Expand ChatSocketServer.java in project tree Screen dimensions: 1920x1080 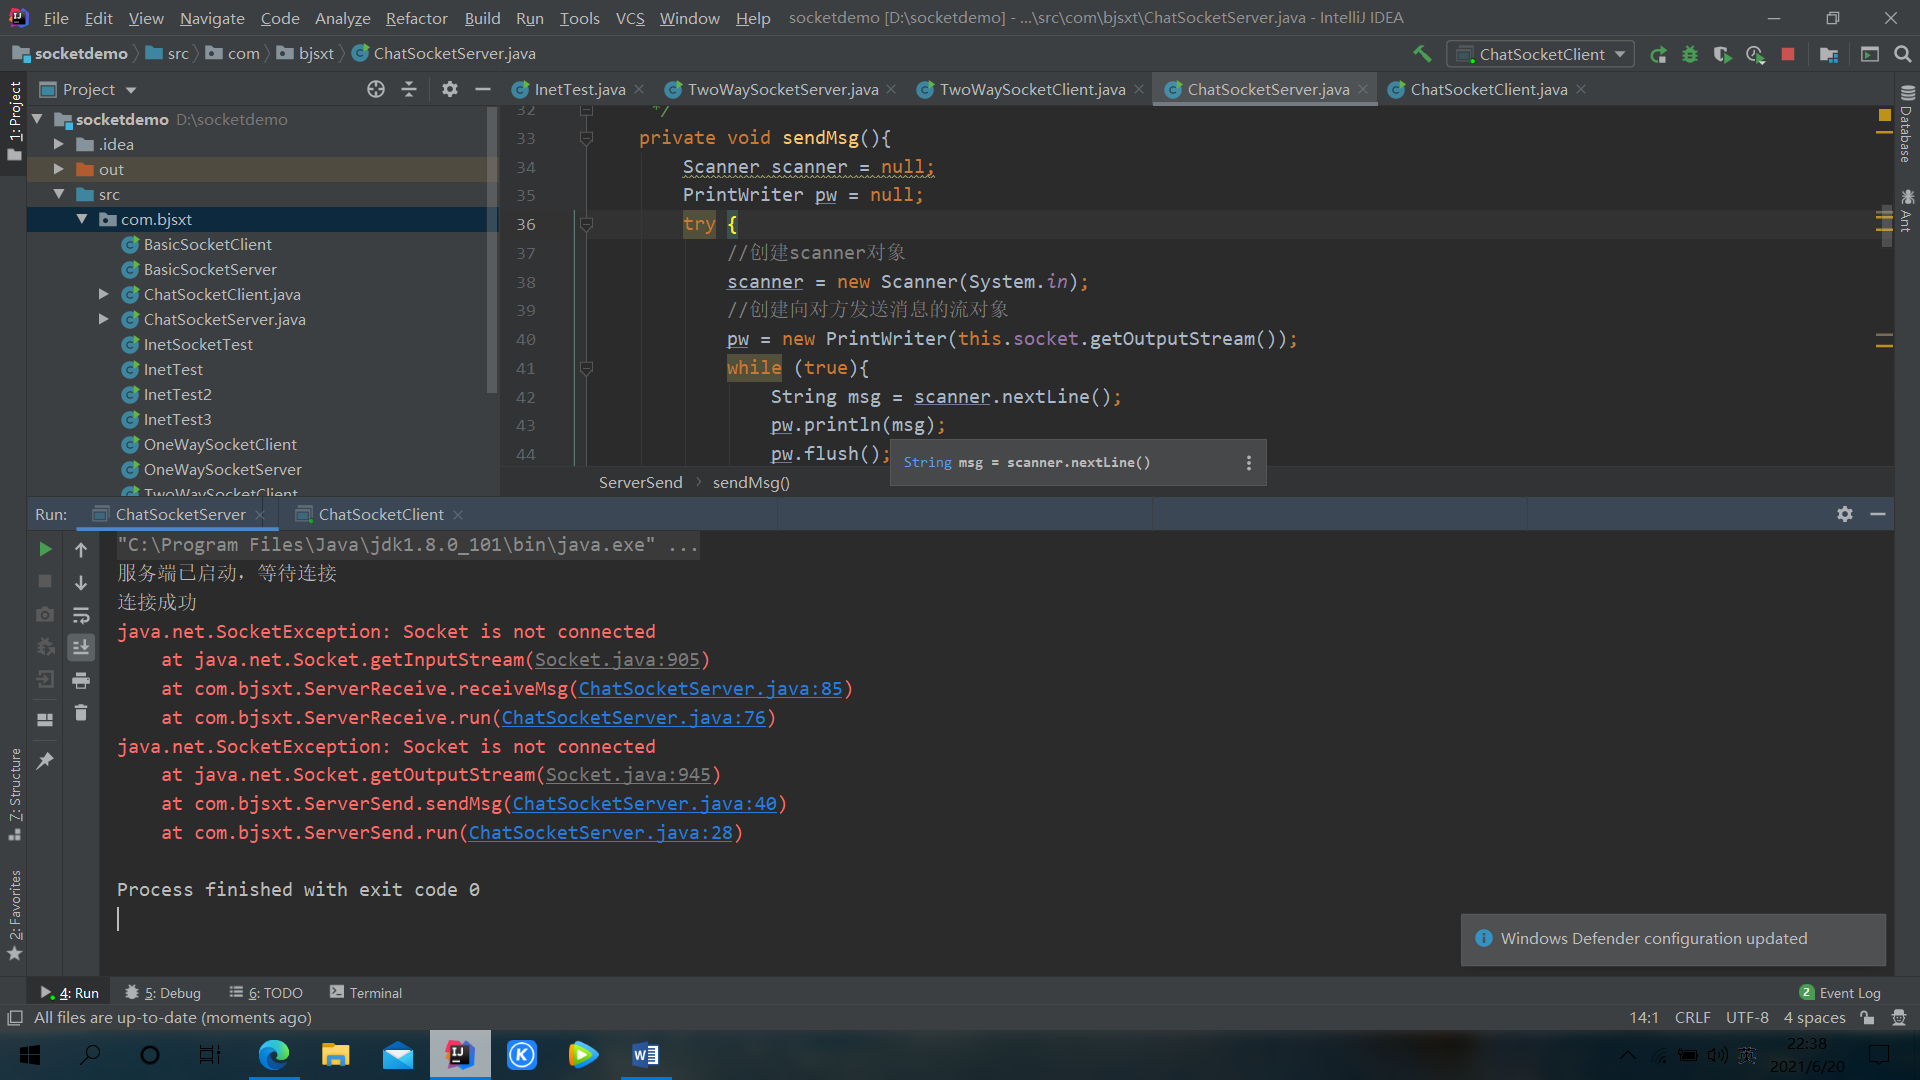click(104, 319)
